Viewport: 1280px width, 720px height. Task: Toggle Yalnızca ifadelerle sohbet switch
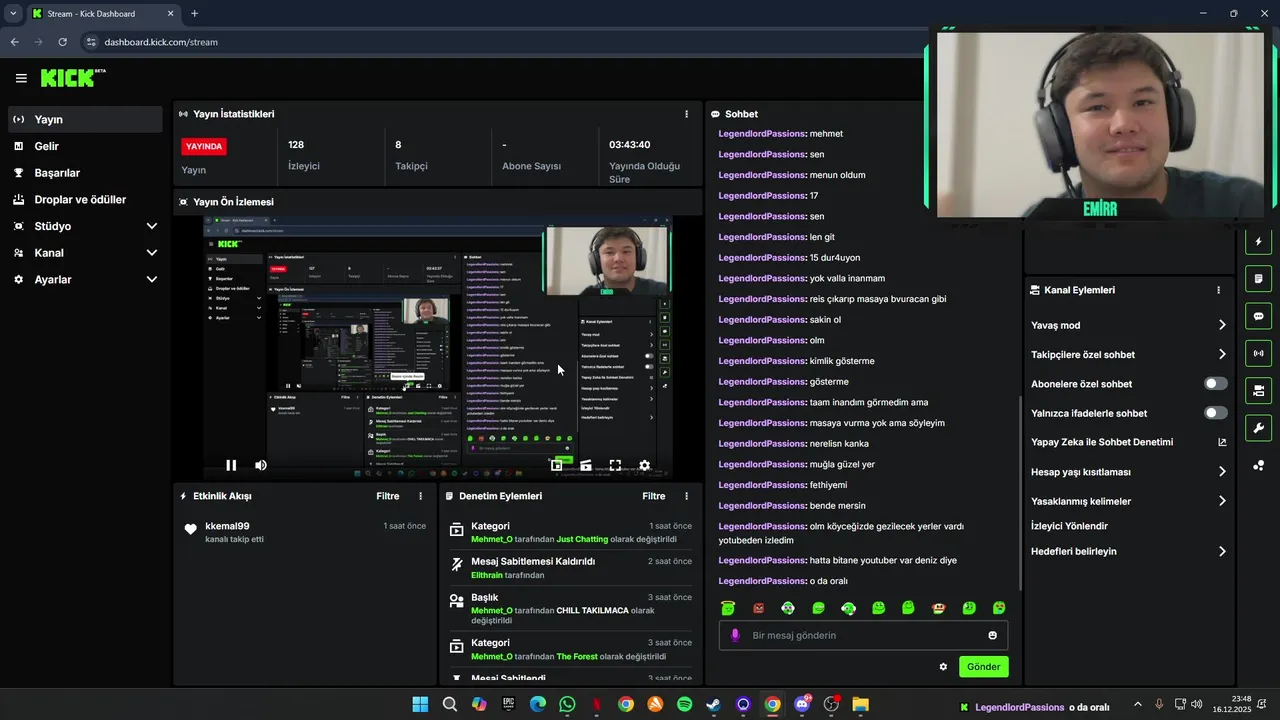(x=1216, y=413)
